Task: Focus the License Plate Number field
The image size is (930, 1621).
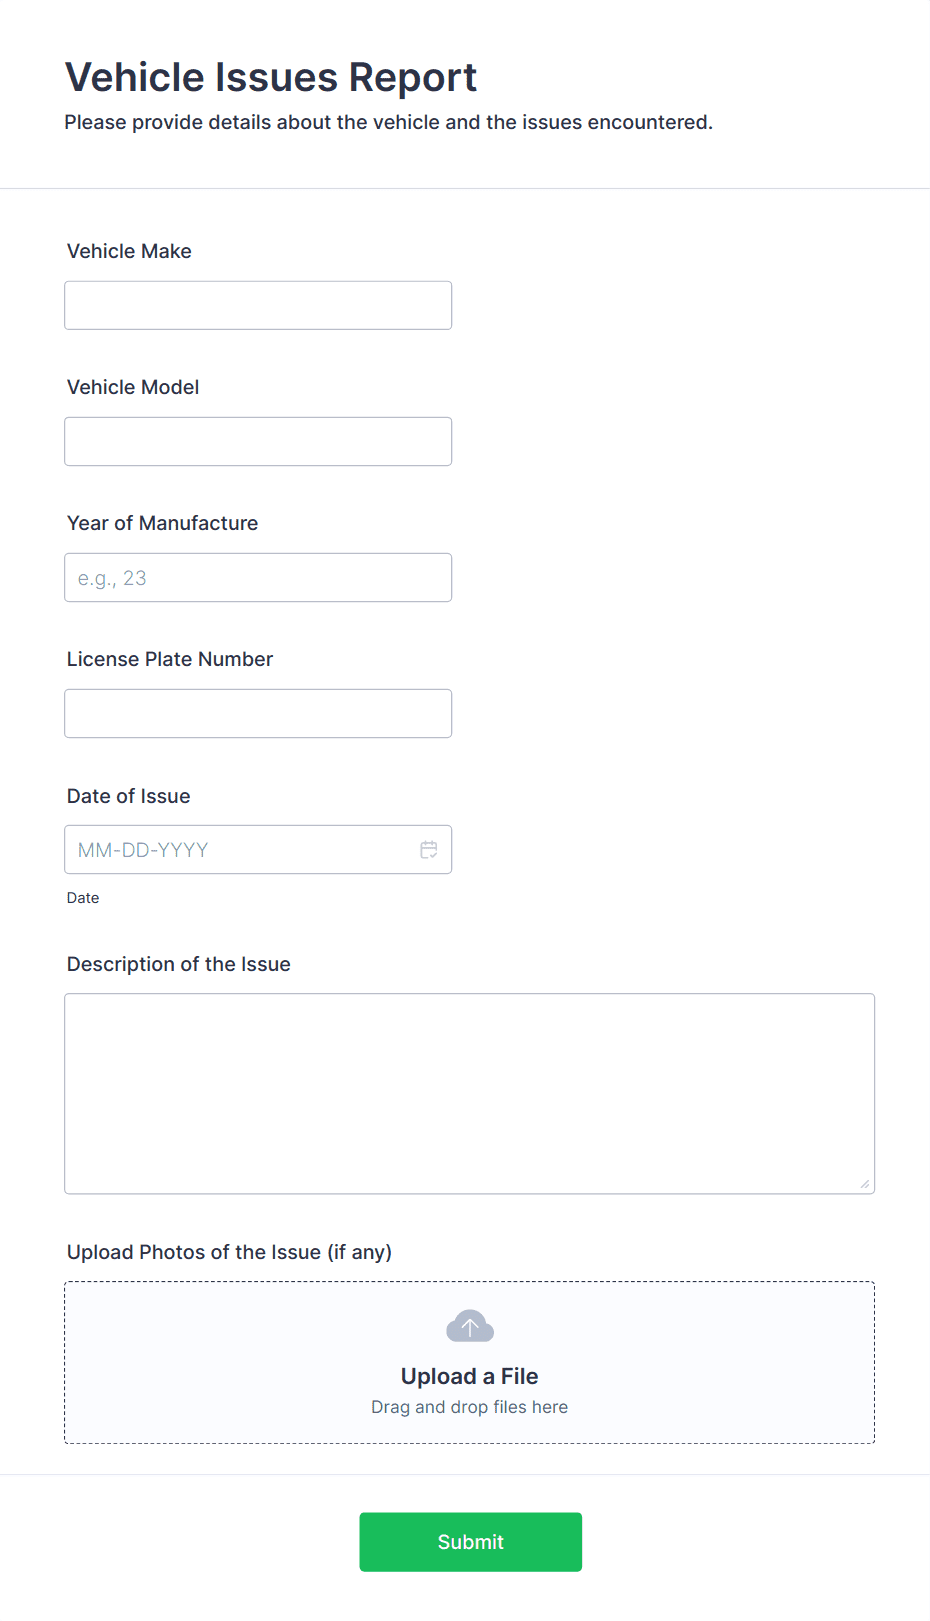Action: point(258,714)
